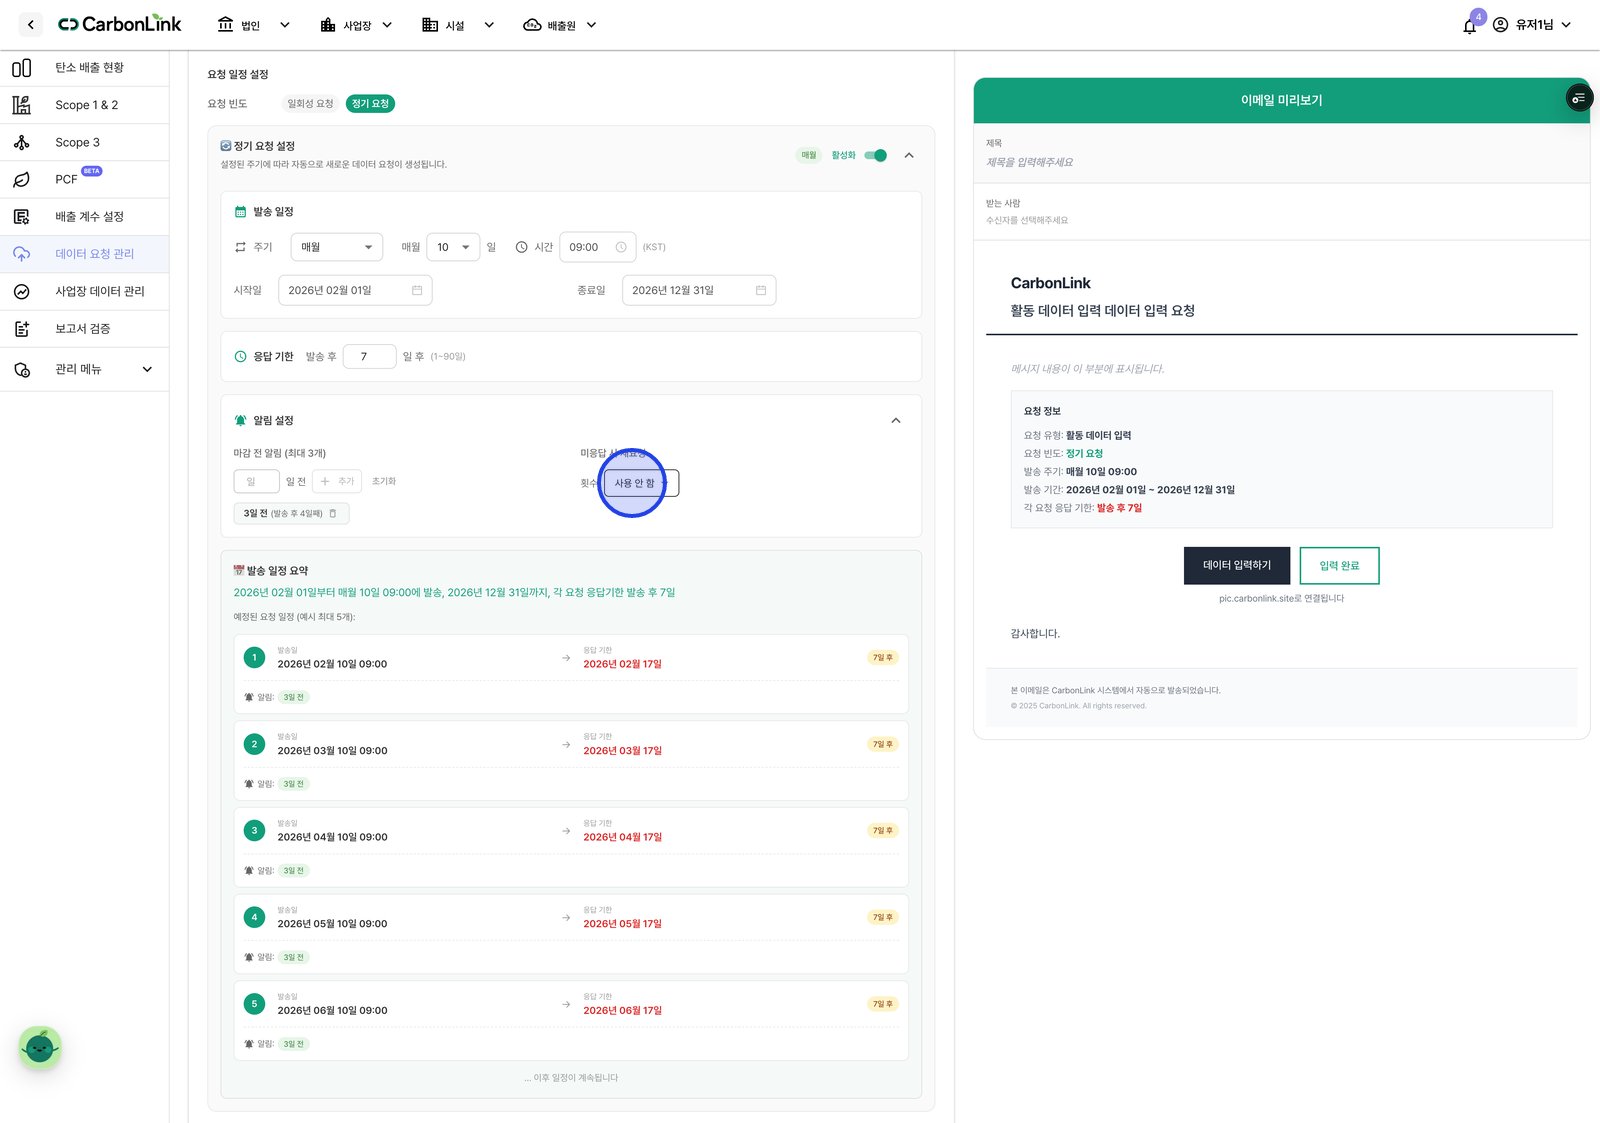Click the 응답 기한 days input field
The image size is (1600, 1123).
(x=369, y=357)
